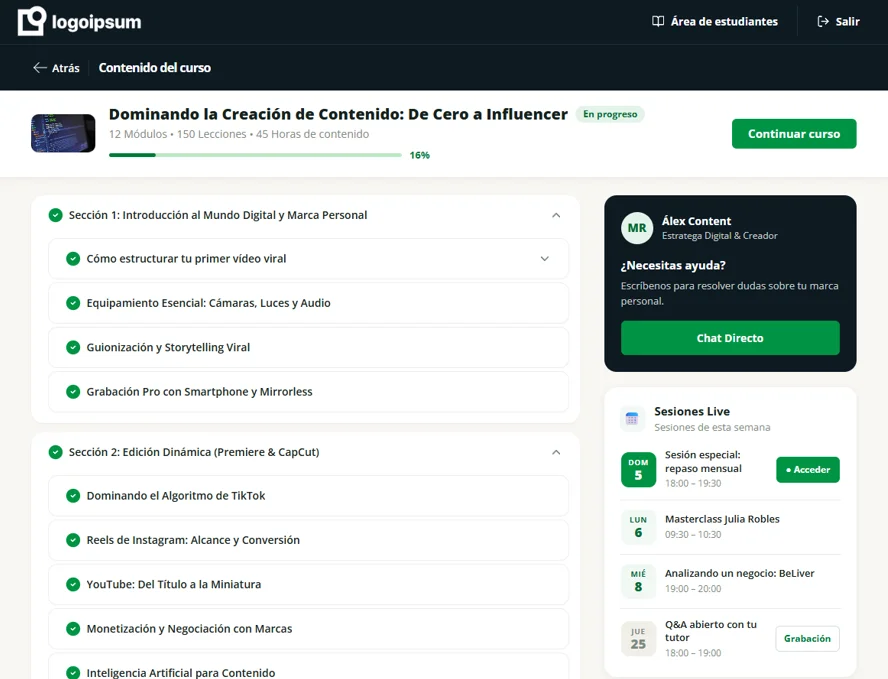The image size is (888, 679).
Task: Toggle check for Grabación Pro con Smartphone
Action: coord(73,392)
